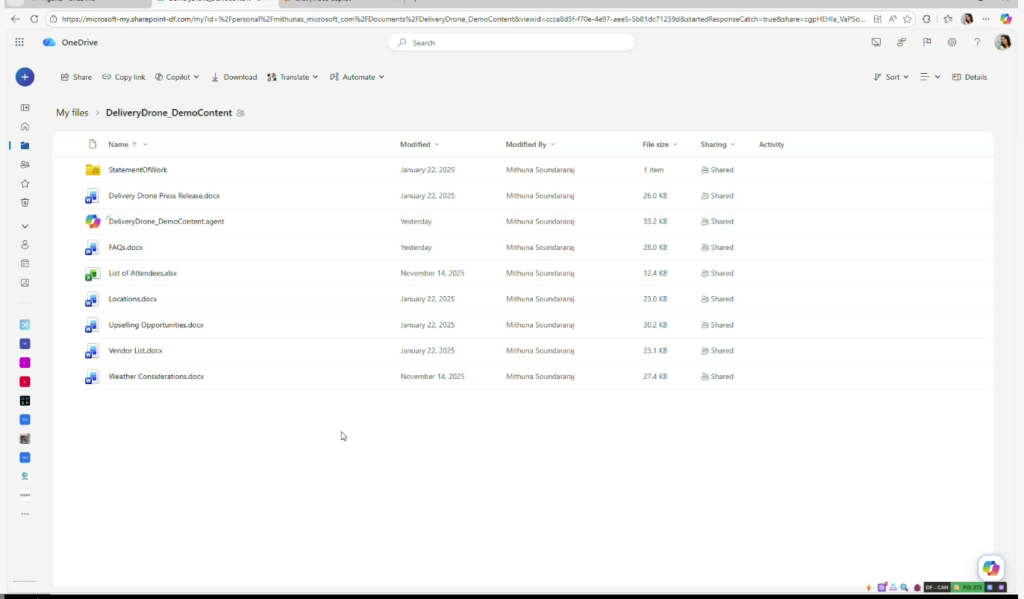The height and width of the screenshot is (599, 1024).
Task: Open the Shared people icon in left rail
Action: coord(25,165)
